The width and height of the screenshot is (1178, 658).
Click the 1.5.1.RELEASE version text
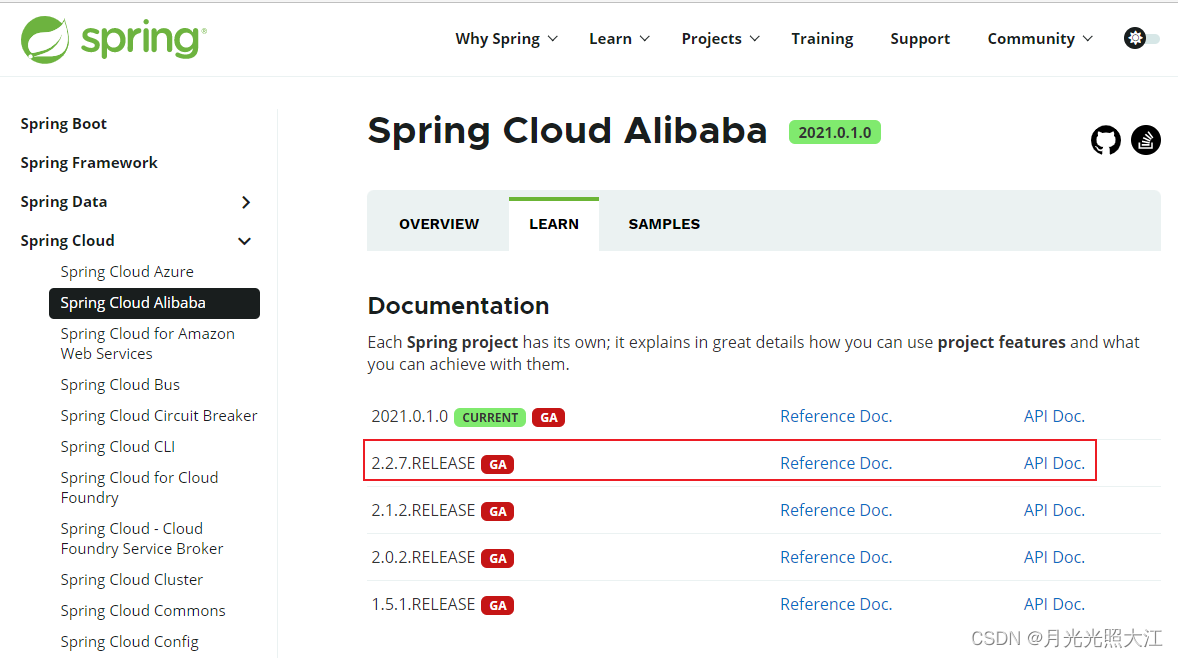pos(423,604)
